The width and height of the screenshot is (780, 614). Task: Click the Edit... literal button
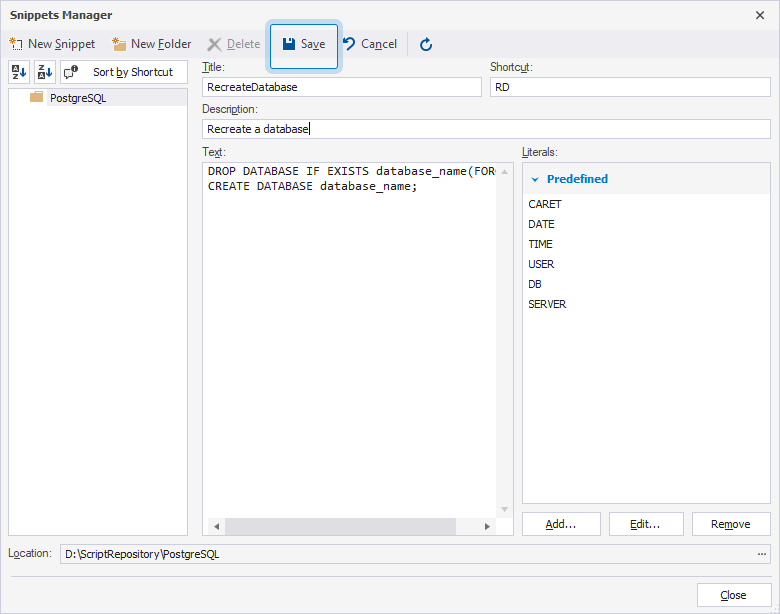point(646,524)
